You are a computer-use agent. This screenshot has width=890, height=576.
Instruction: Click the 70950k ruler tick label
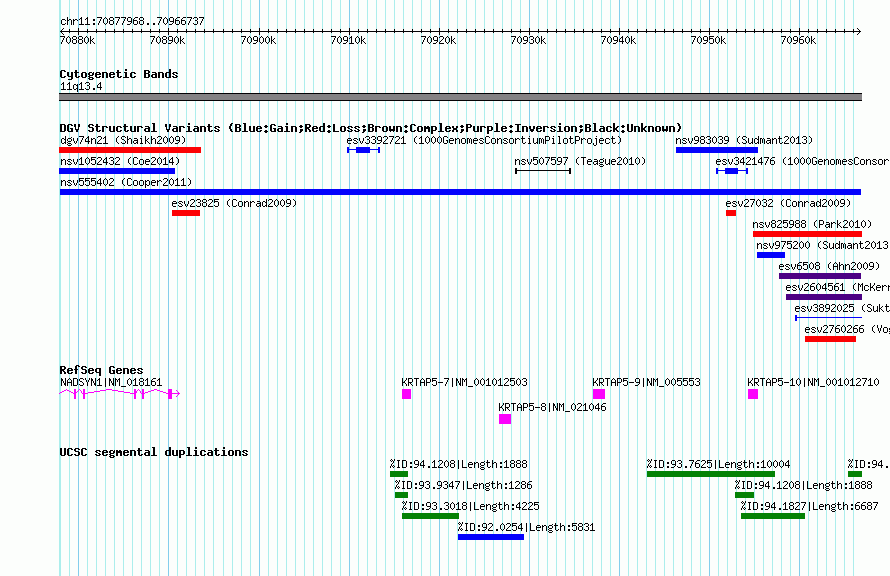708,40
